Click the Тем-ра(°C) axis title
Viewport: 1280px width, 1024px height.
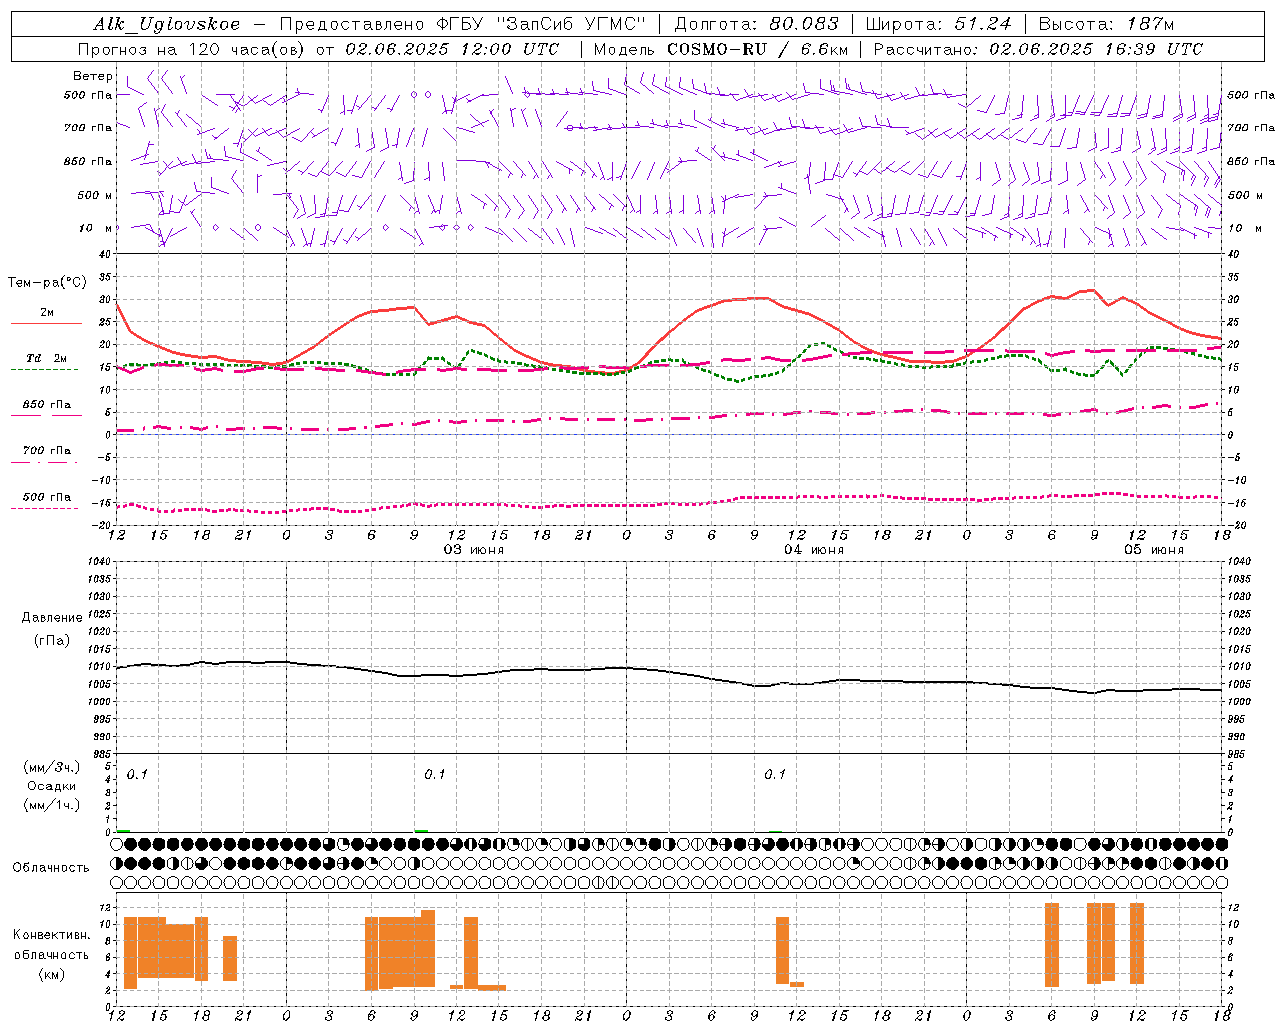(x=47, y=283)
